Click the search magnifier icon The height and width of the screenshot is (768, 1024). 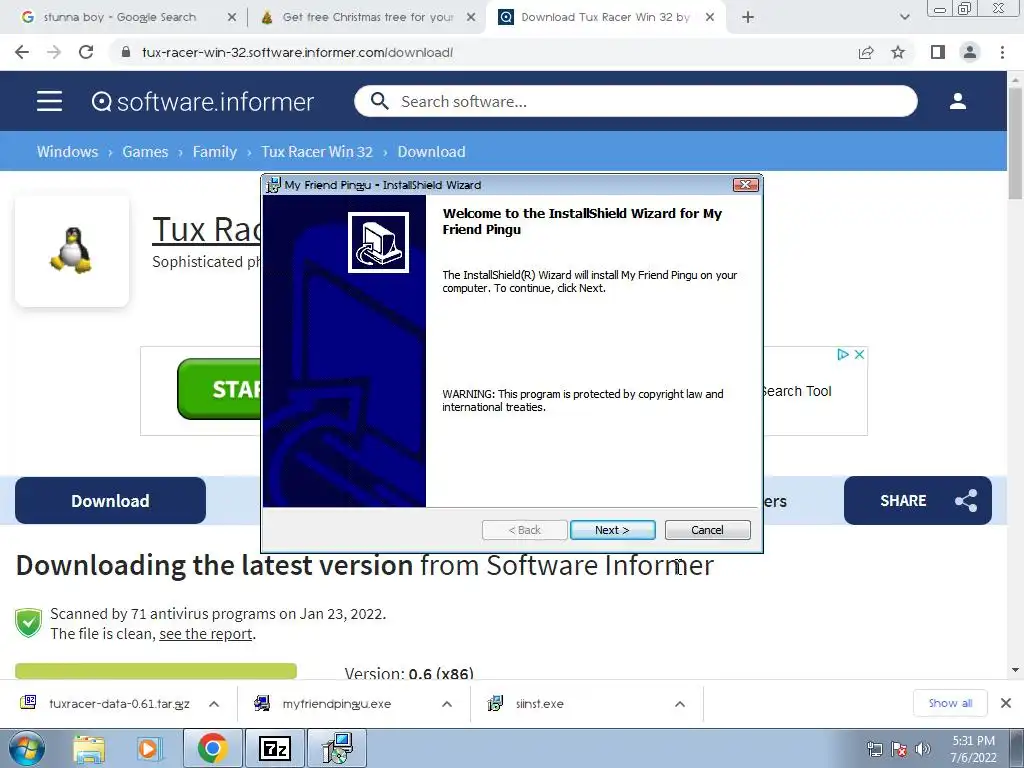pos(379,101)
